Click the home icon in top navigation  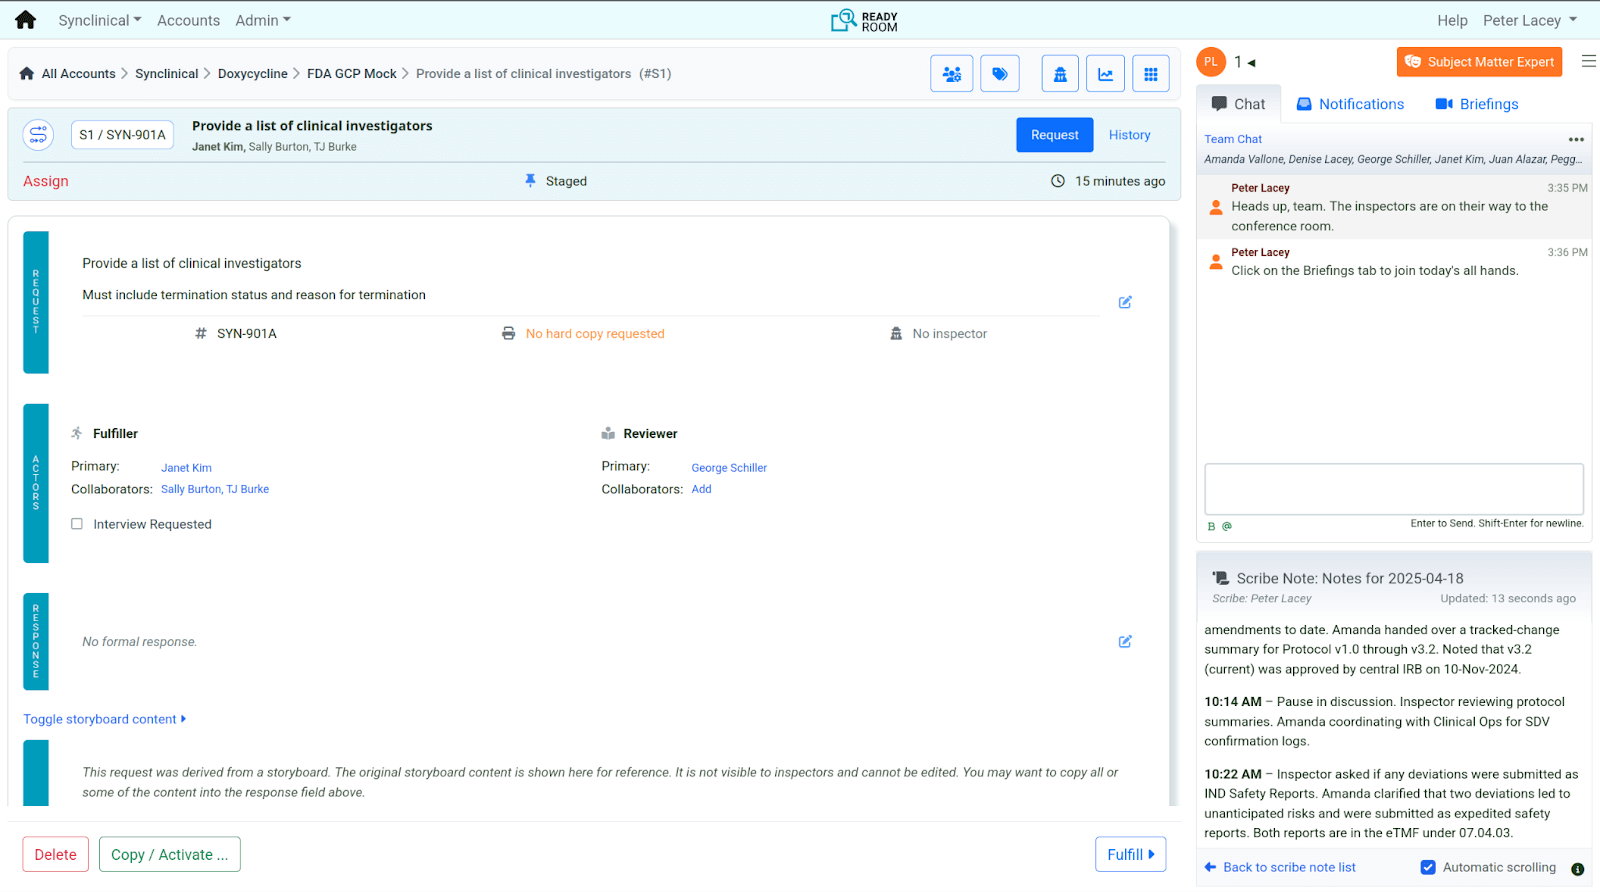point(26,20)
